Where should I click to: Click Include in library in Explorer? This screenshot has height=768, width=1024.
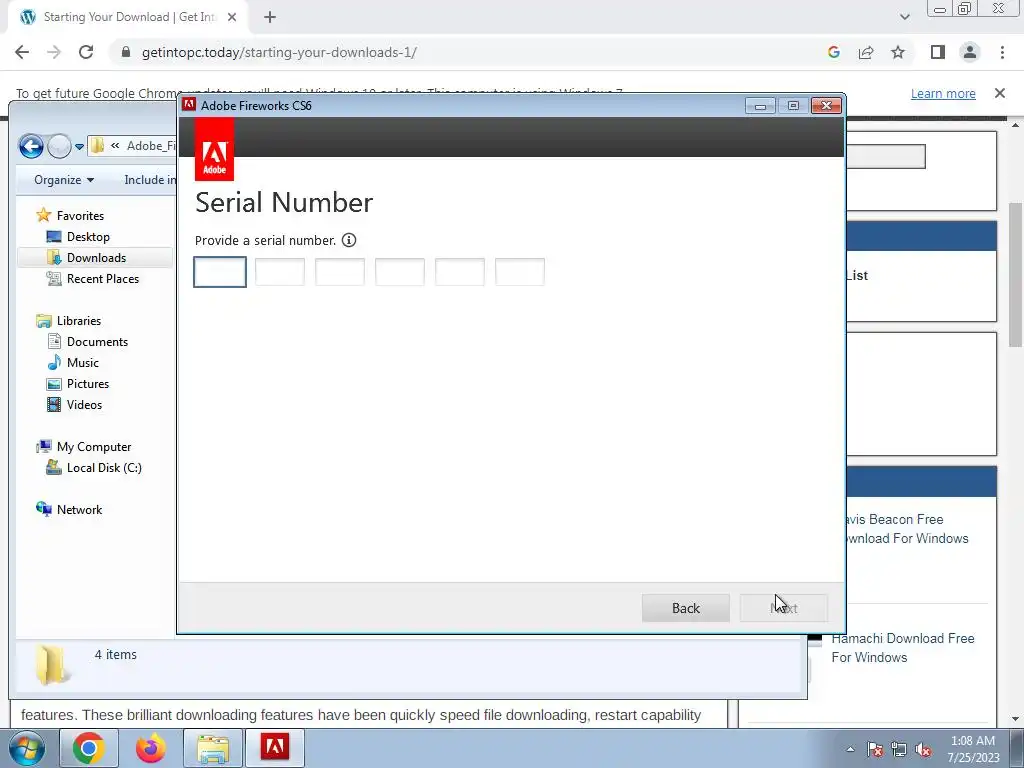150,180
